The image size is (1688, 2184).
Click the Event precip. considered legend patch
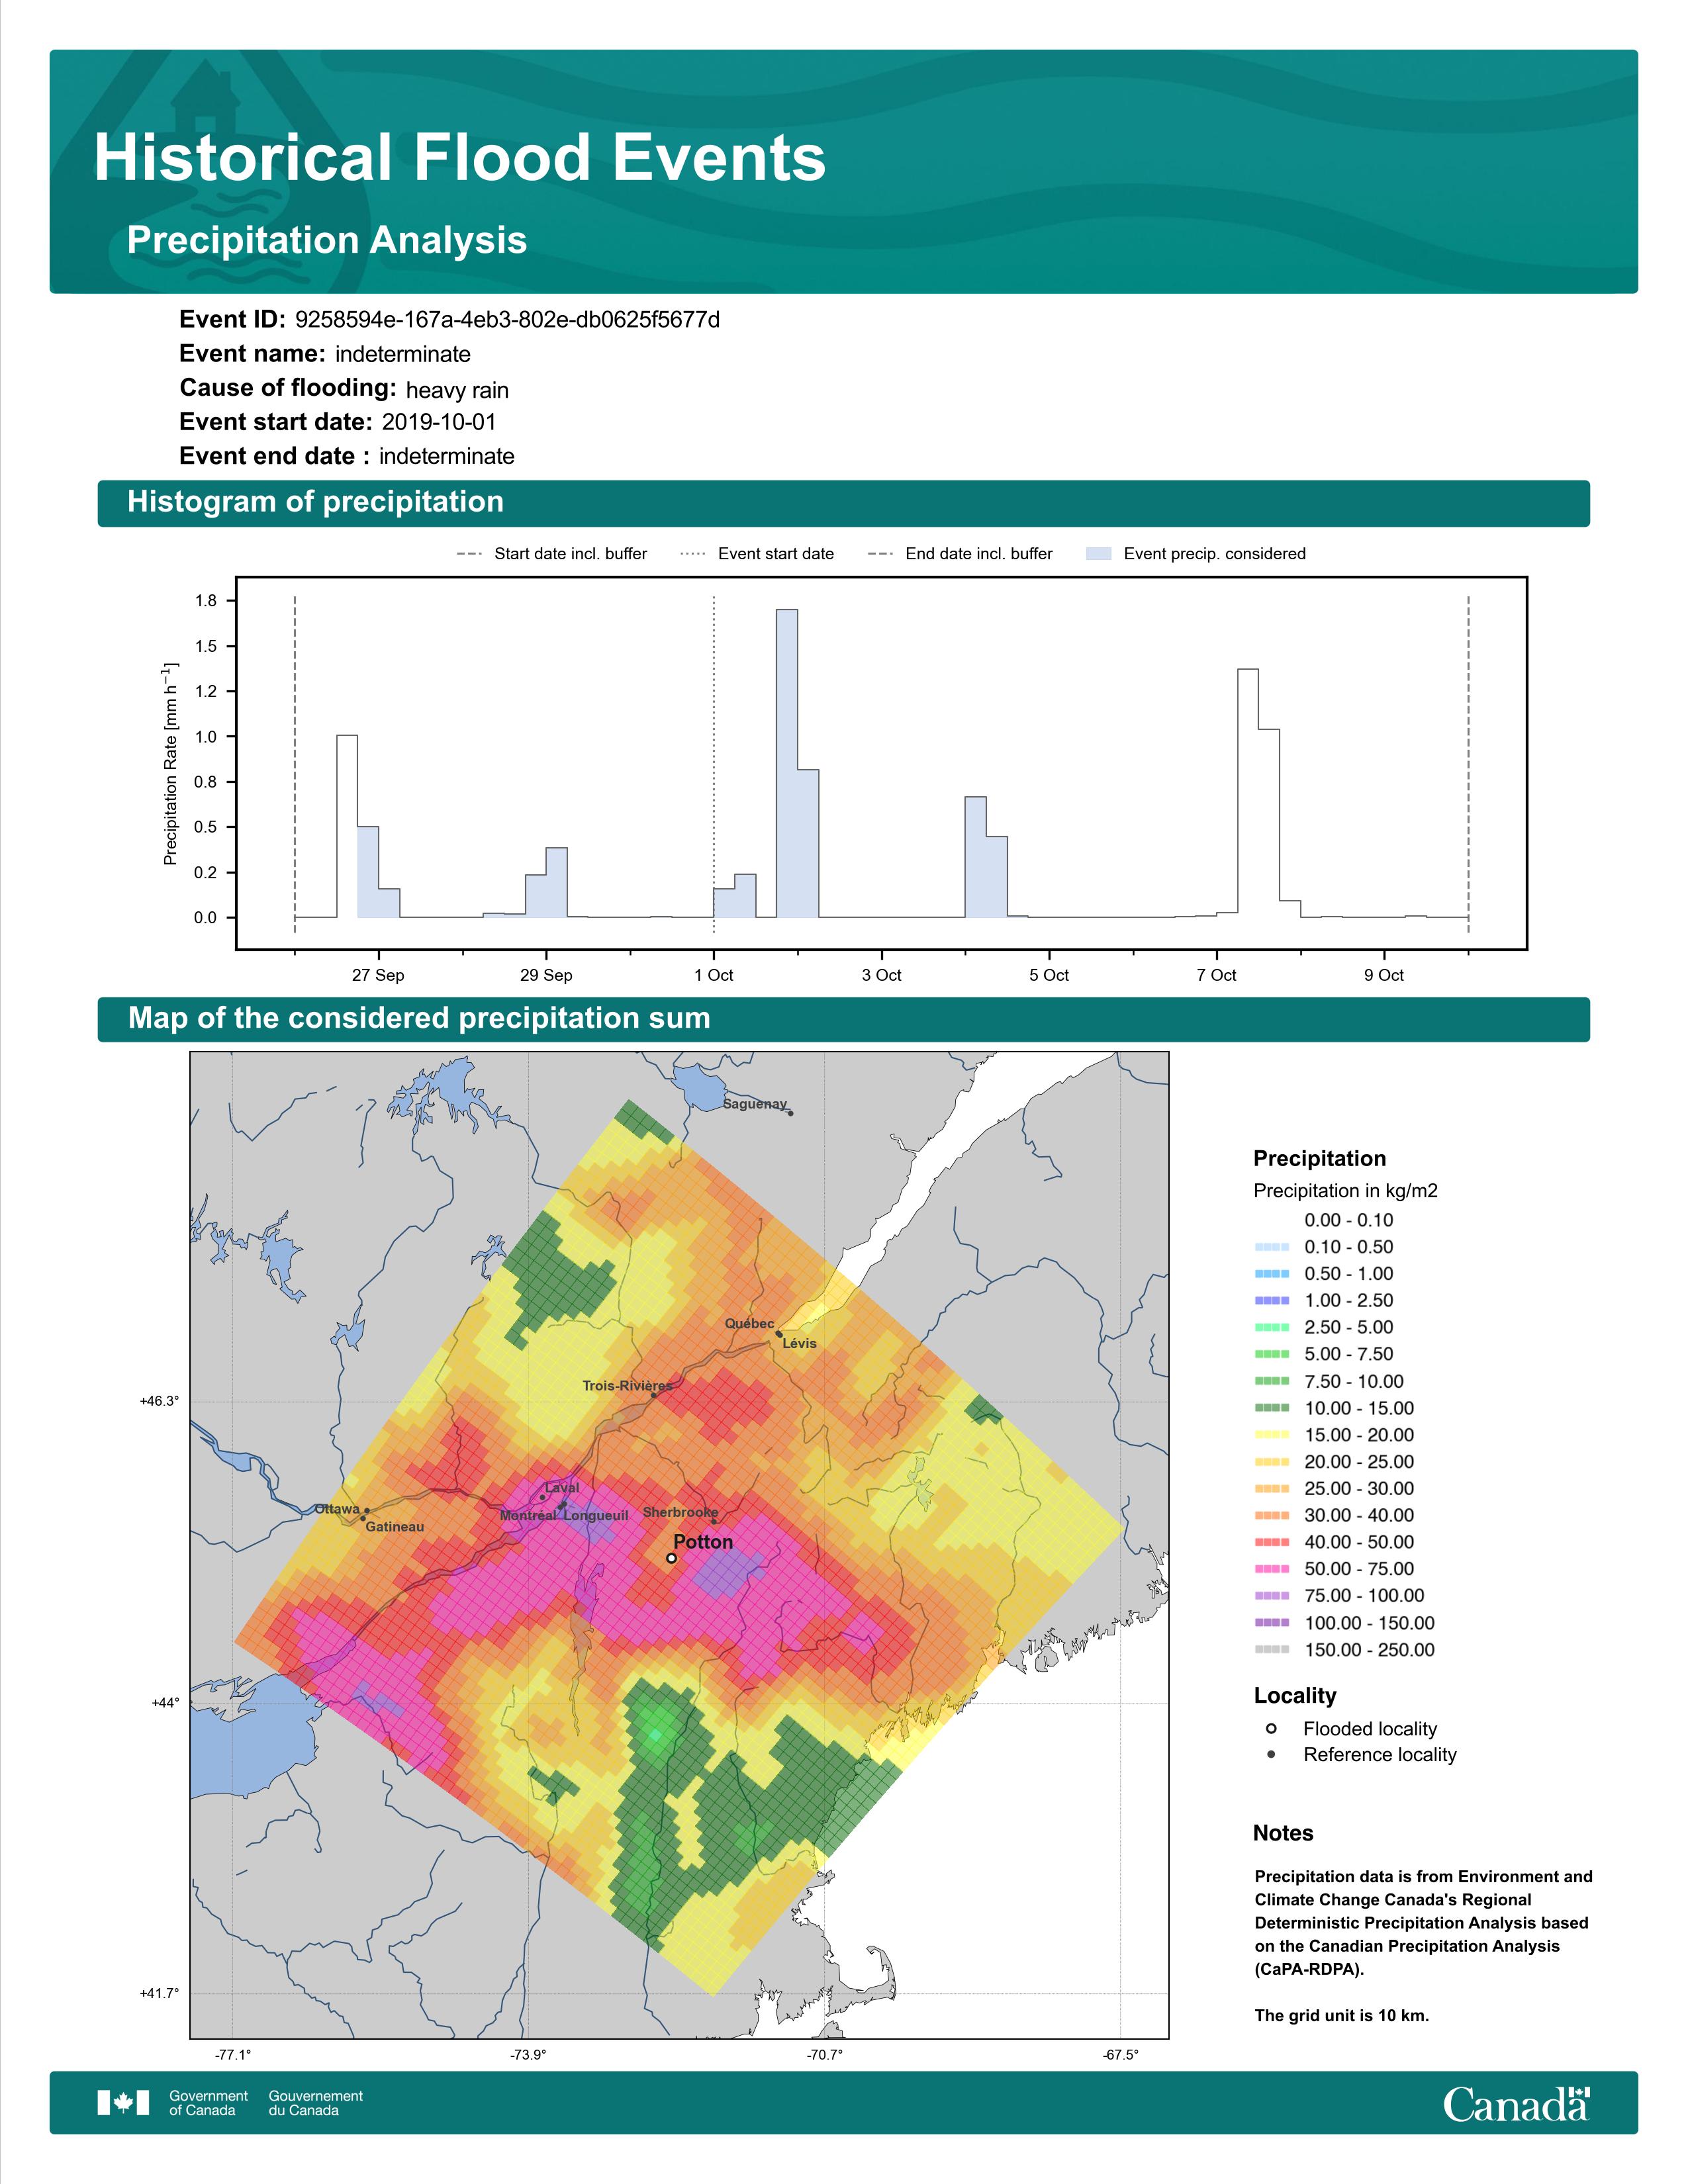pos(1098,554)
